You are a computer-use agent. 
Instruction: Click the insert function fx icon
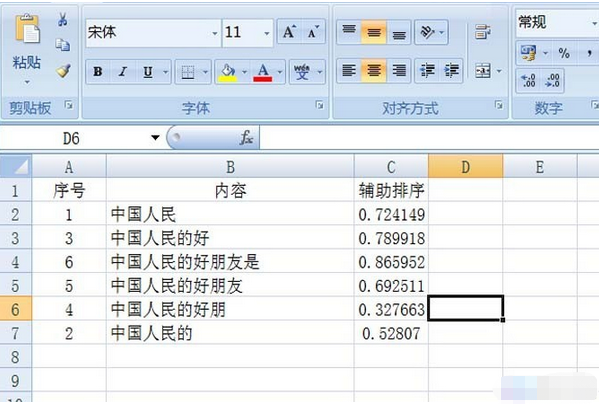(247, 137)
